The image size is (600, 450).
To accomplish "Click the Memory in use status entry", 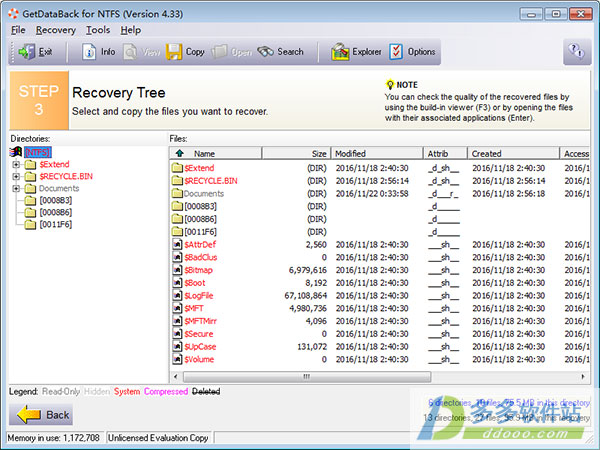I will pos(54,437).
